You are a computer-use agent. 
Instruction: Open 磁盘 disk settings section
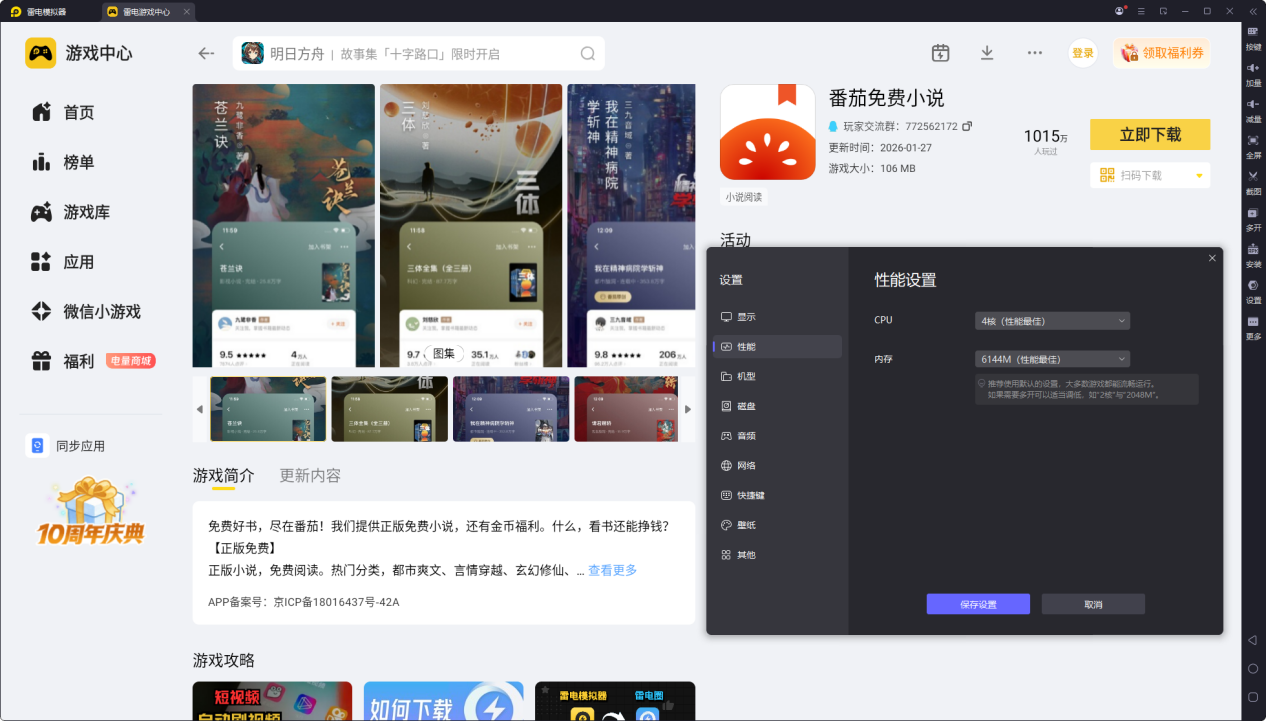click(x=777, y=406)
